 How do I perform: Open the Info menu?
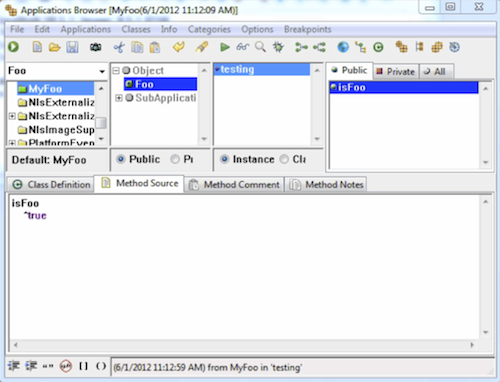(x=169, y=29)
